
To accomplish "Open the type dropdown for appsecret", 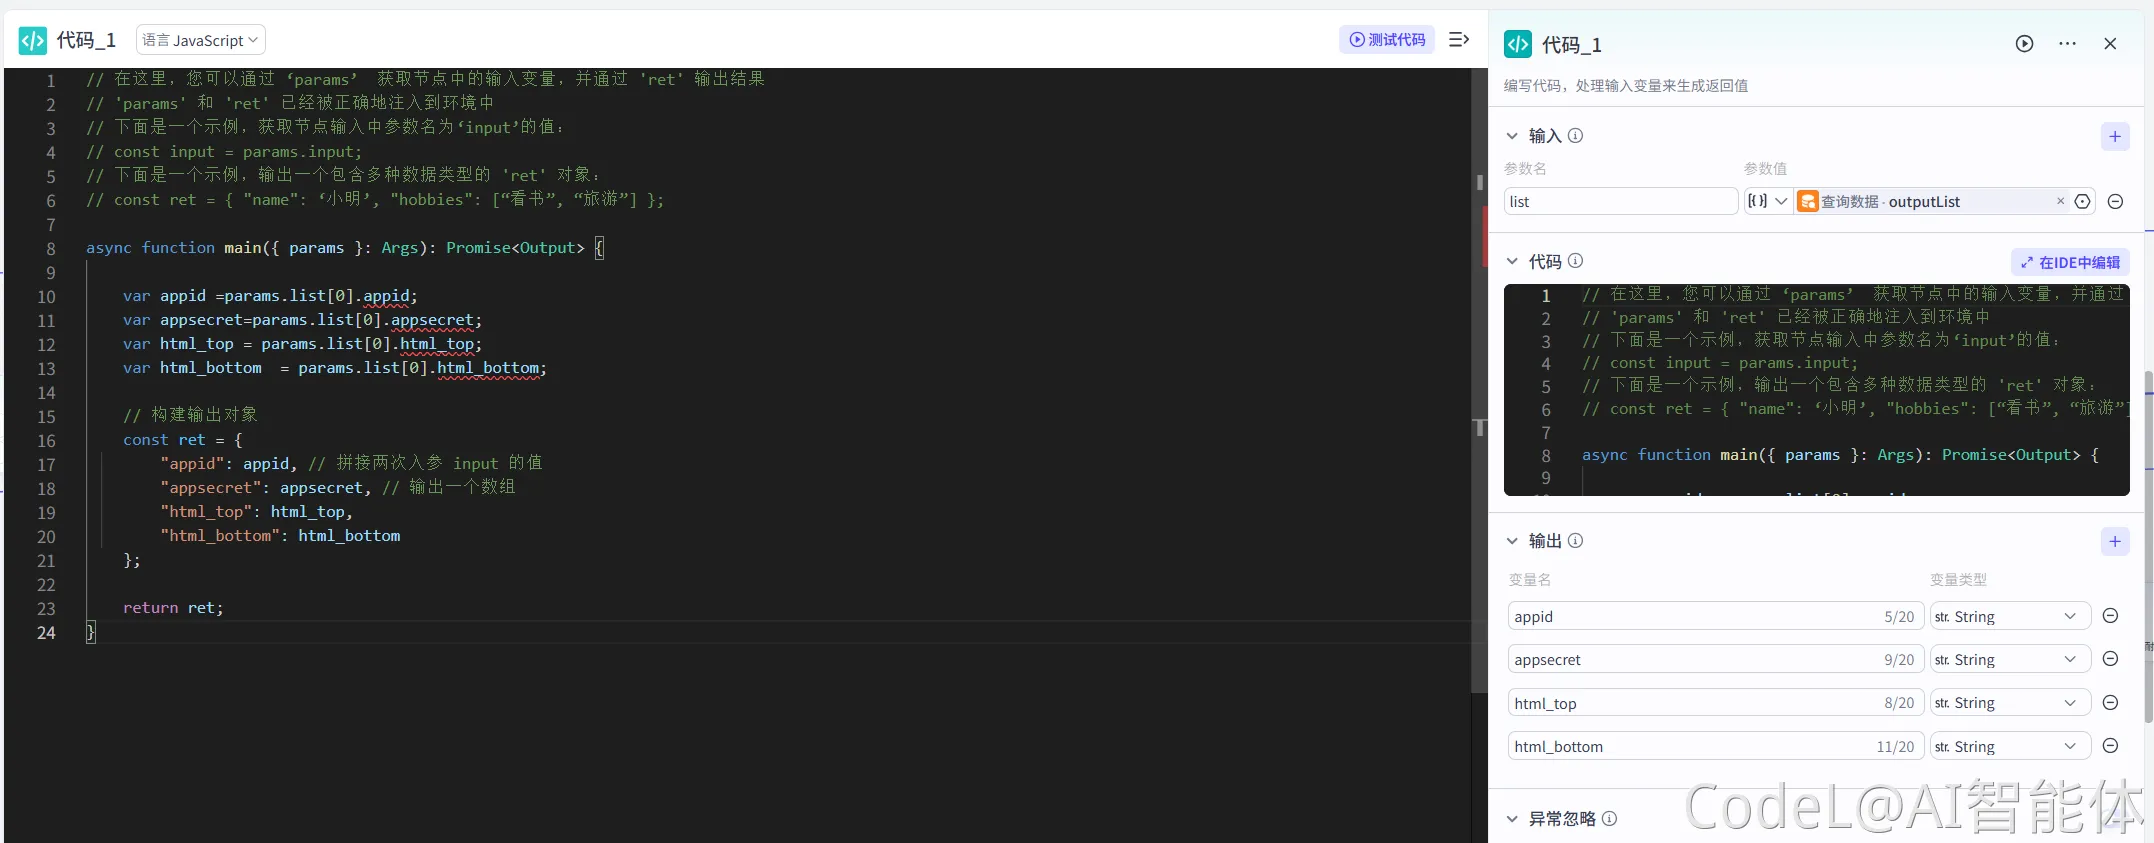I will 2009,660.
